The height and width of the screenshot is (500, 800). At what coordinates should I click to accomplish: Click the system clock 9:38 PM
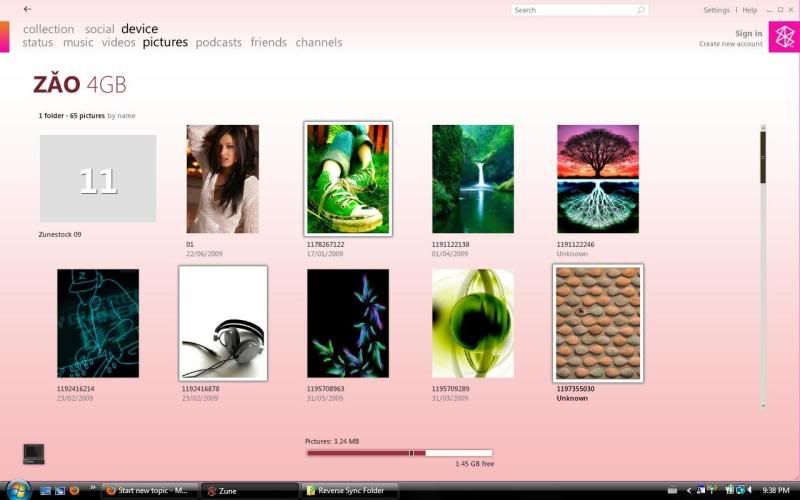[x=776, y=491]
